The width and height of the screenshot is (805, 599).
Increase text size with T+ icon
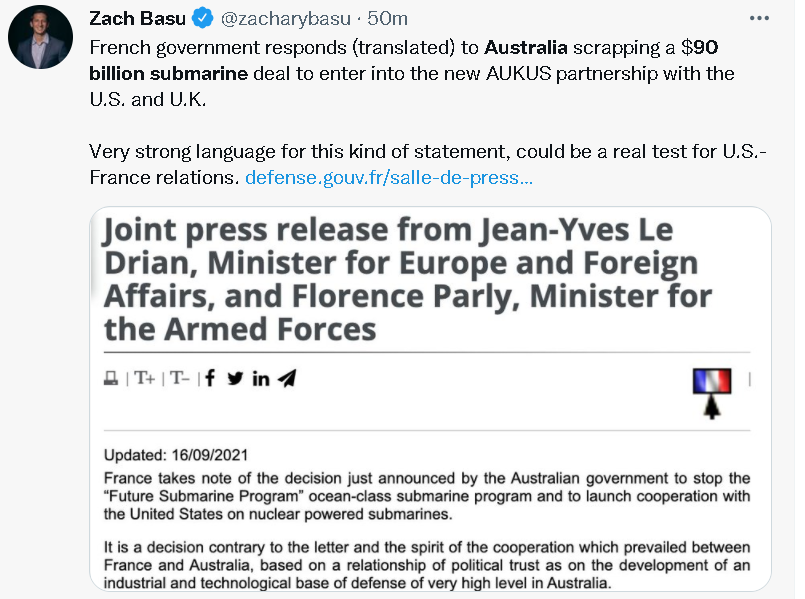[x=144, y=378]
